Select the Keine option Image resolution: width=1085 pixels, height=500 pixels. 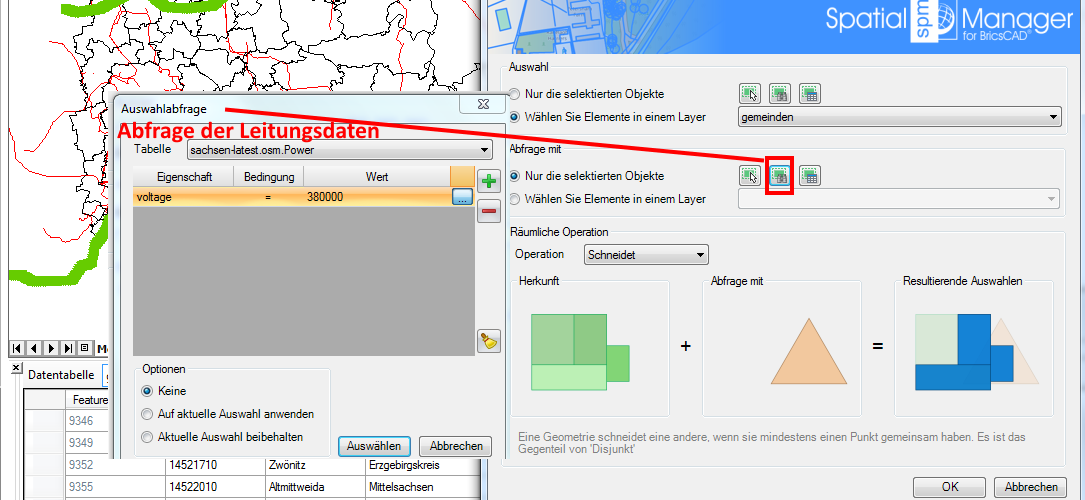(148, 391)
